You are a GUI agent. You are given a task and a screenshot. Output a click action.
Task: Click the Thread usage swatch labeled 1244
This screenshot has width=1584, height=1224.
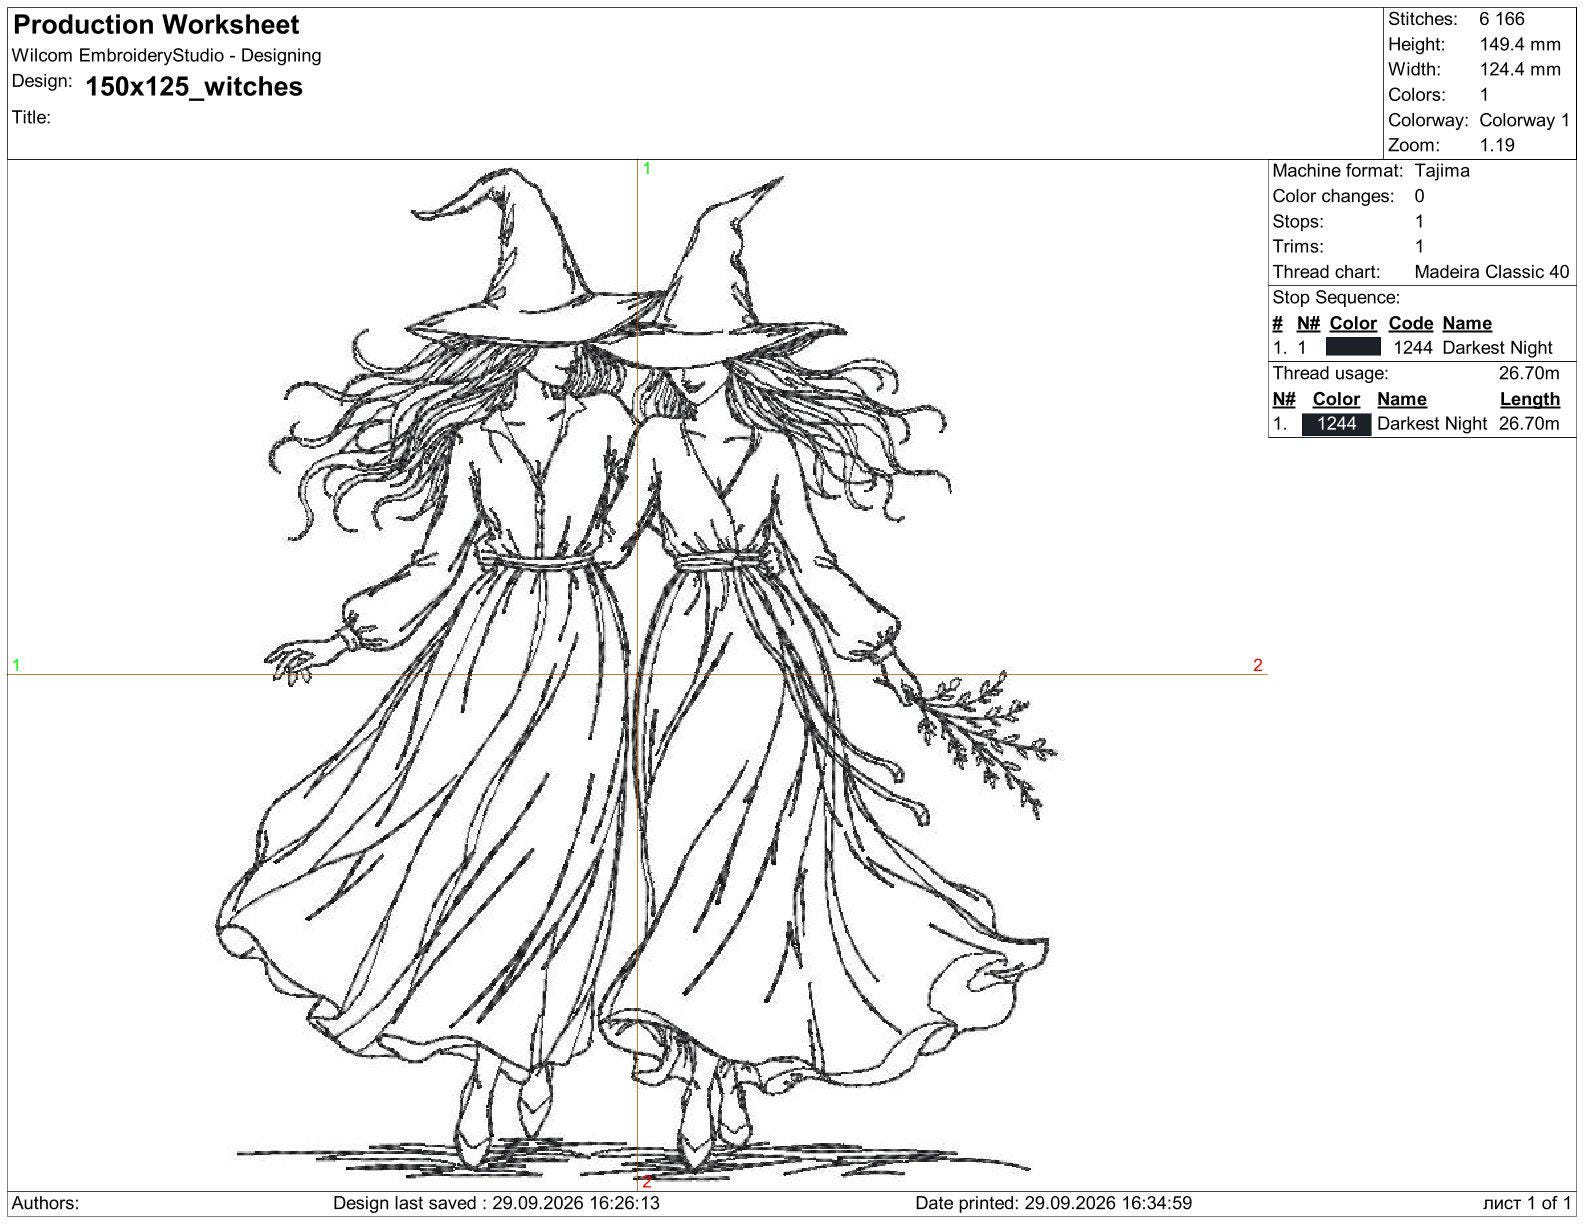[1336, 424]
